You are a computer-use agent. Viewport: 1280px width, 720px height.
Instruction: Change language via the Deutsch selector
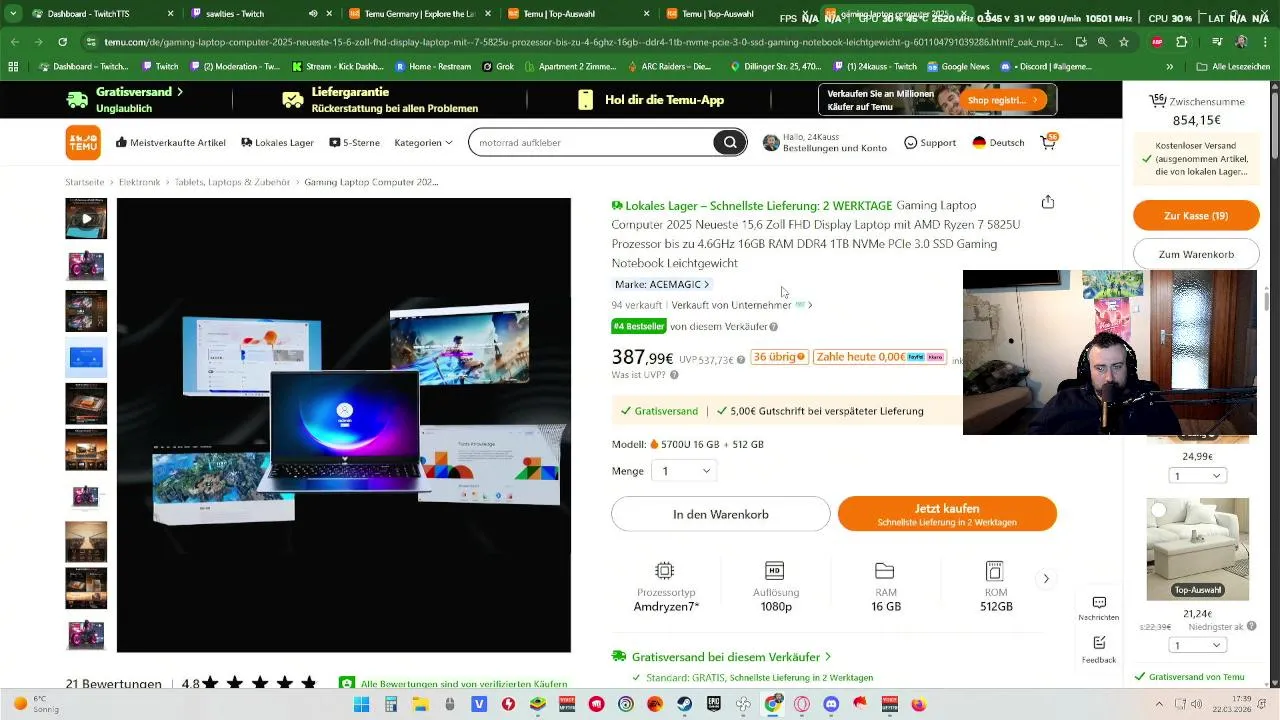point(998,142)
